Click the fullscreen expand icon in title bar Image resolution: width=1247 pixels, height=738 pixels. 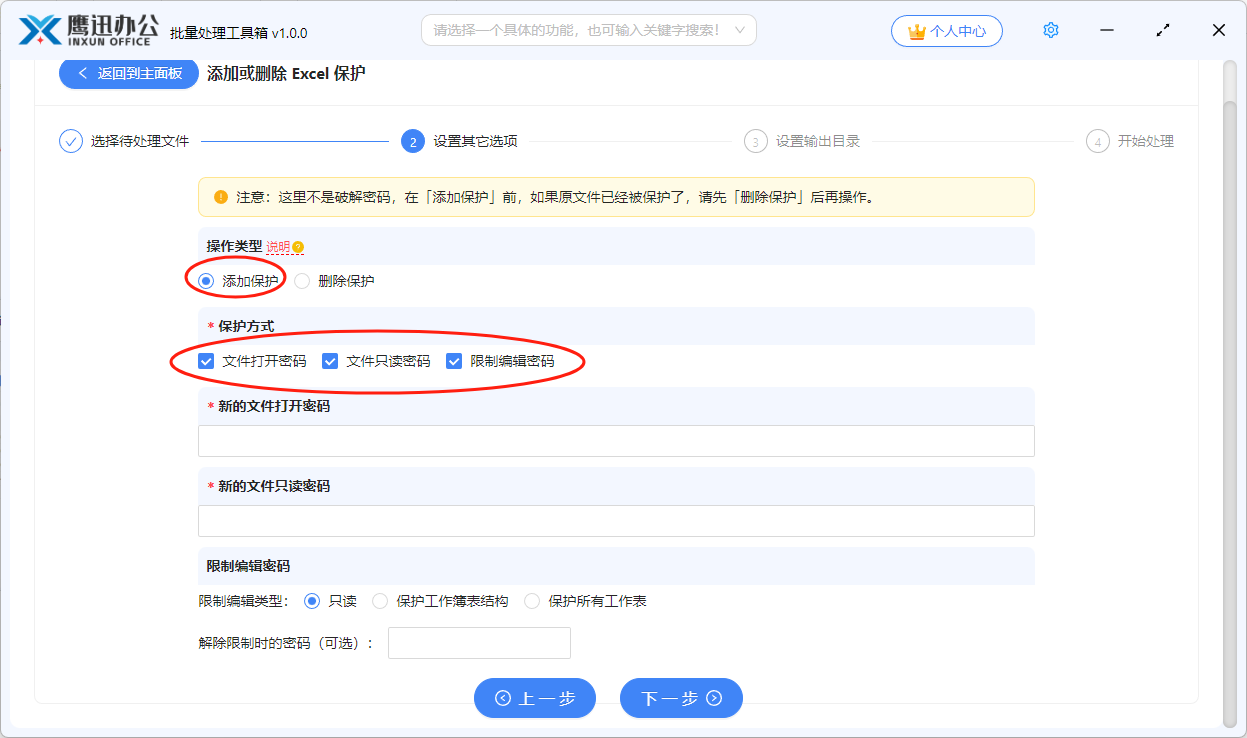coord(1162,30)
